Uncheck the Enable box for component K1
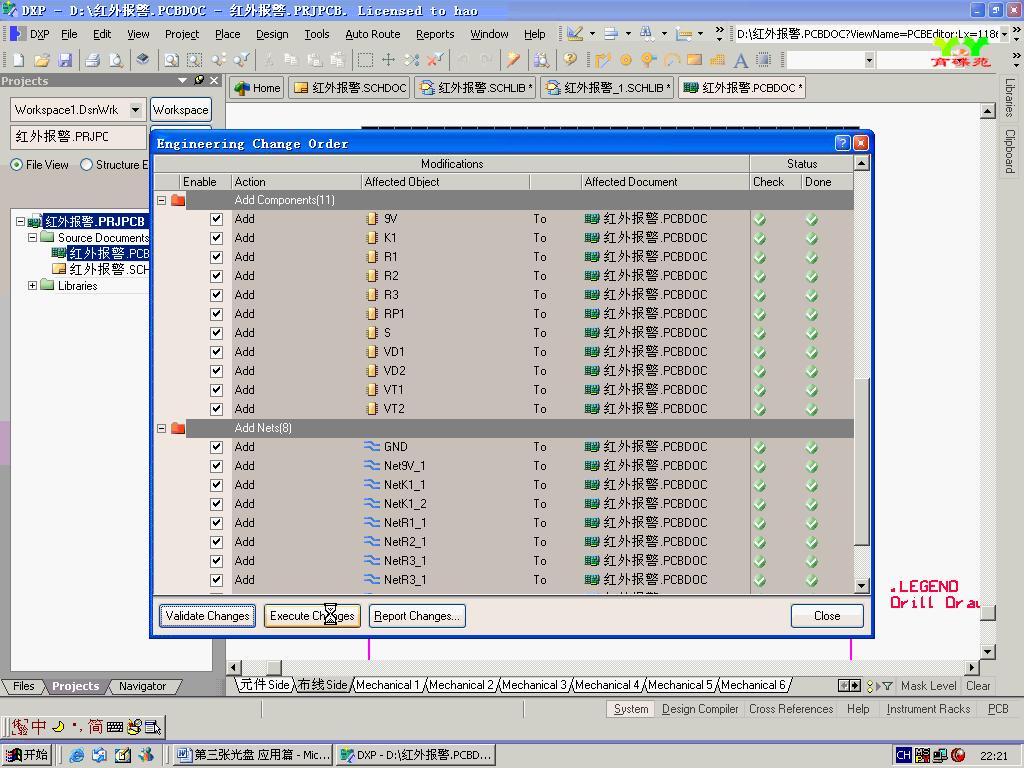 click(216, 238)
